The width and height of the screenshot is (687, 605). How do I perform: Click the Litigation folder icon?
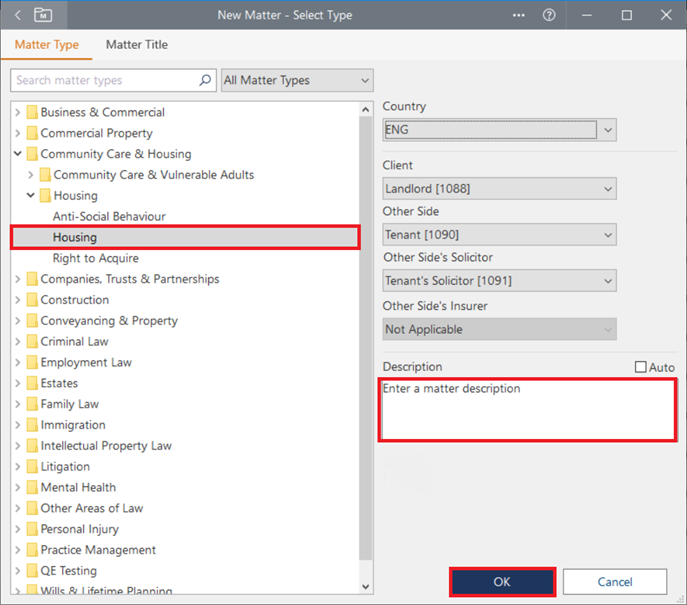(32, 467)
